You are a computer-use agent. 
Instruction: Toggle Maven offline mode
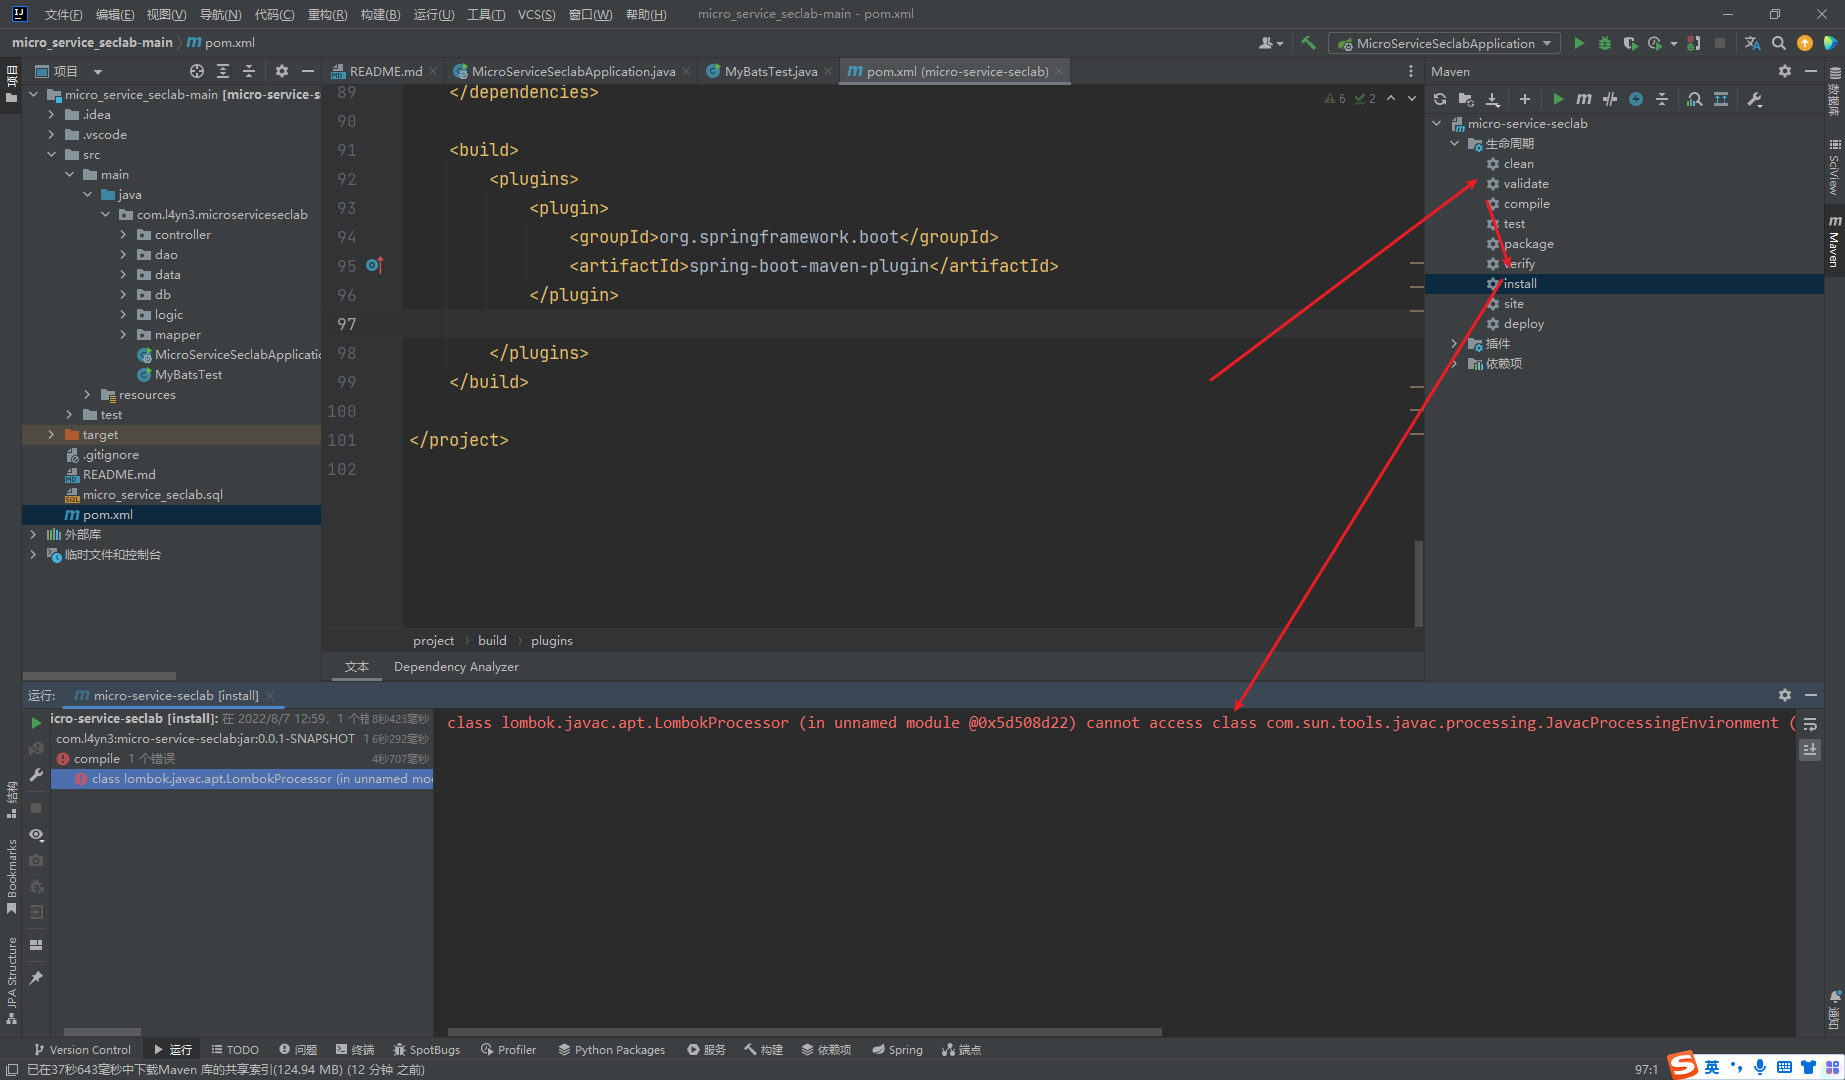pyautogui.click(x=1610, y=99)
